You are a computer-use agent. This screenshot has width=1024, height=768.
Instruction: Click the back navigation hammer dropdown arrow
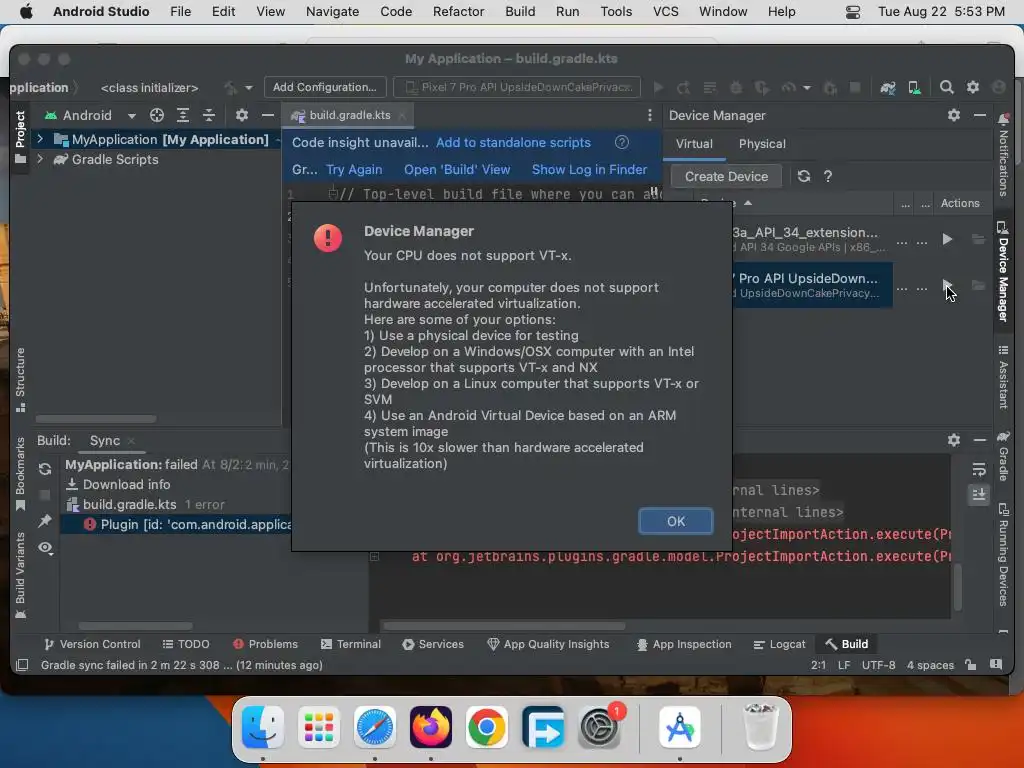click(x=249, y=88)
